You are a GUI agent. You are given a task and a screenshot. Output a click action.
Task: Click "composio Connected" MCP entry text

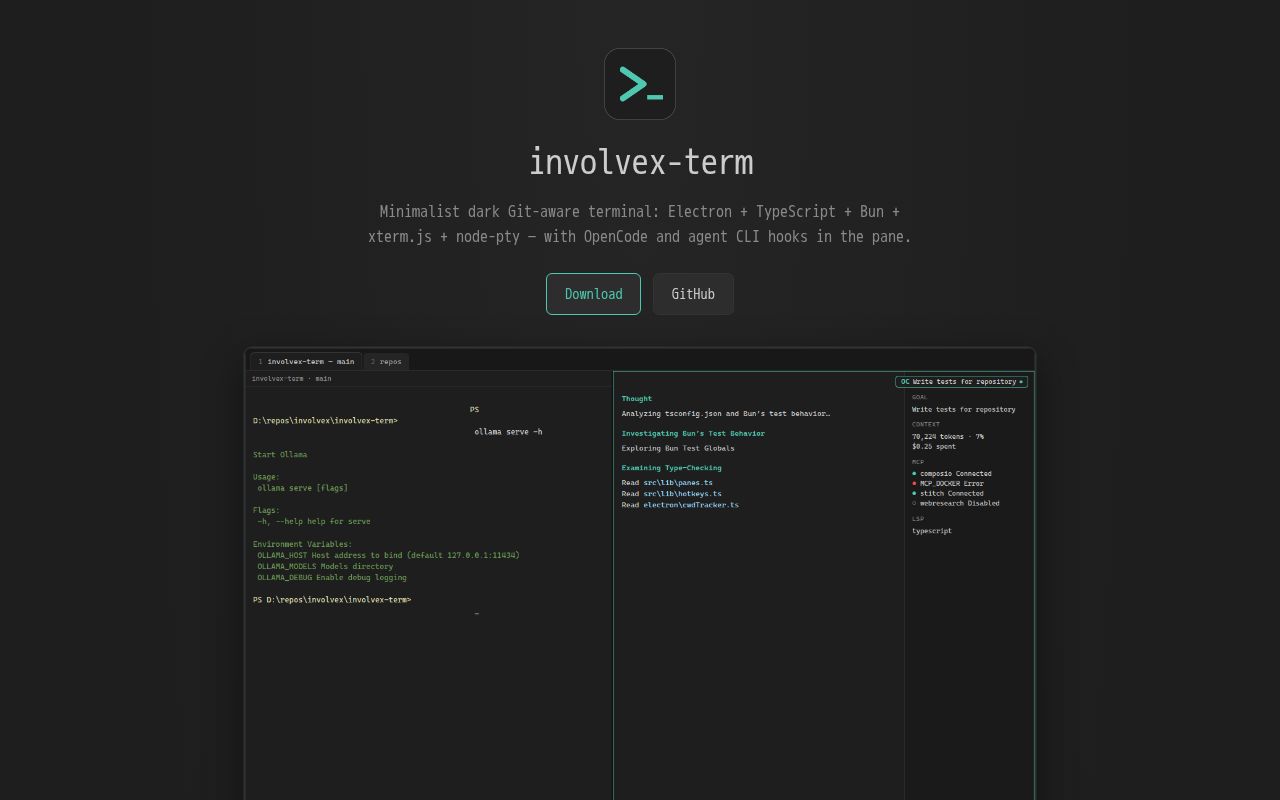tap(956, 474)
